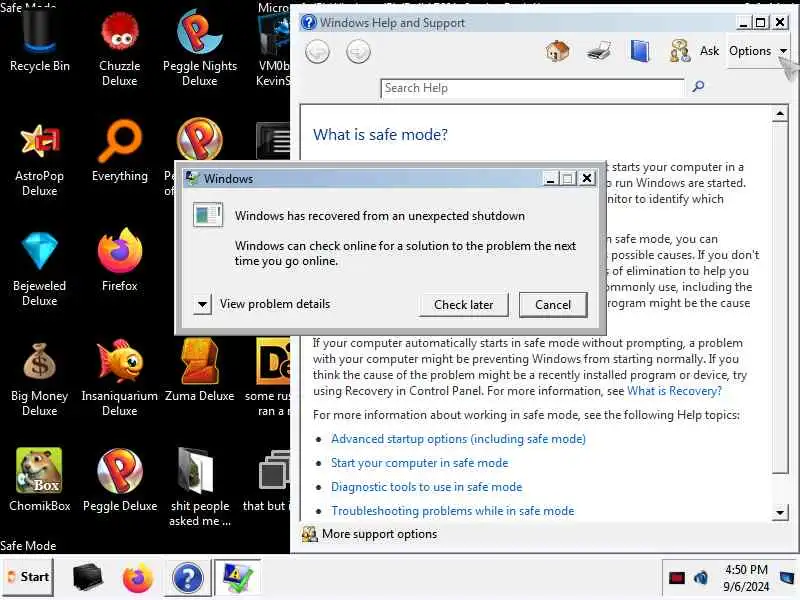Maximize the Windows Help and Support window

761,22
